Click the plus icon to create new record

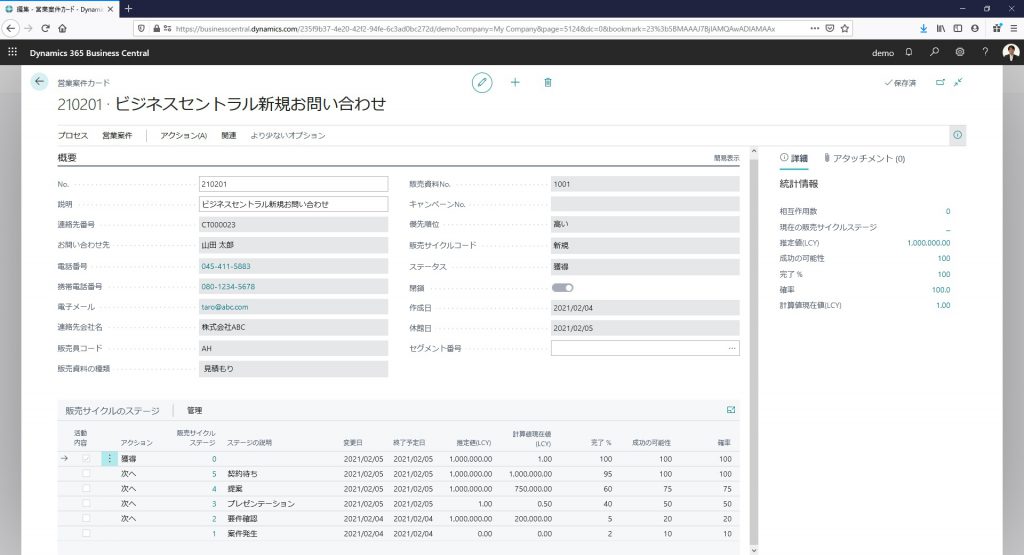coord(515,82)
